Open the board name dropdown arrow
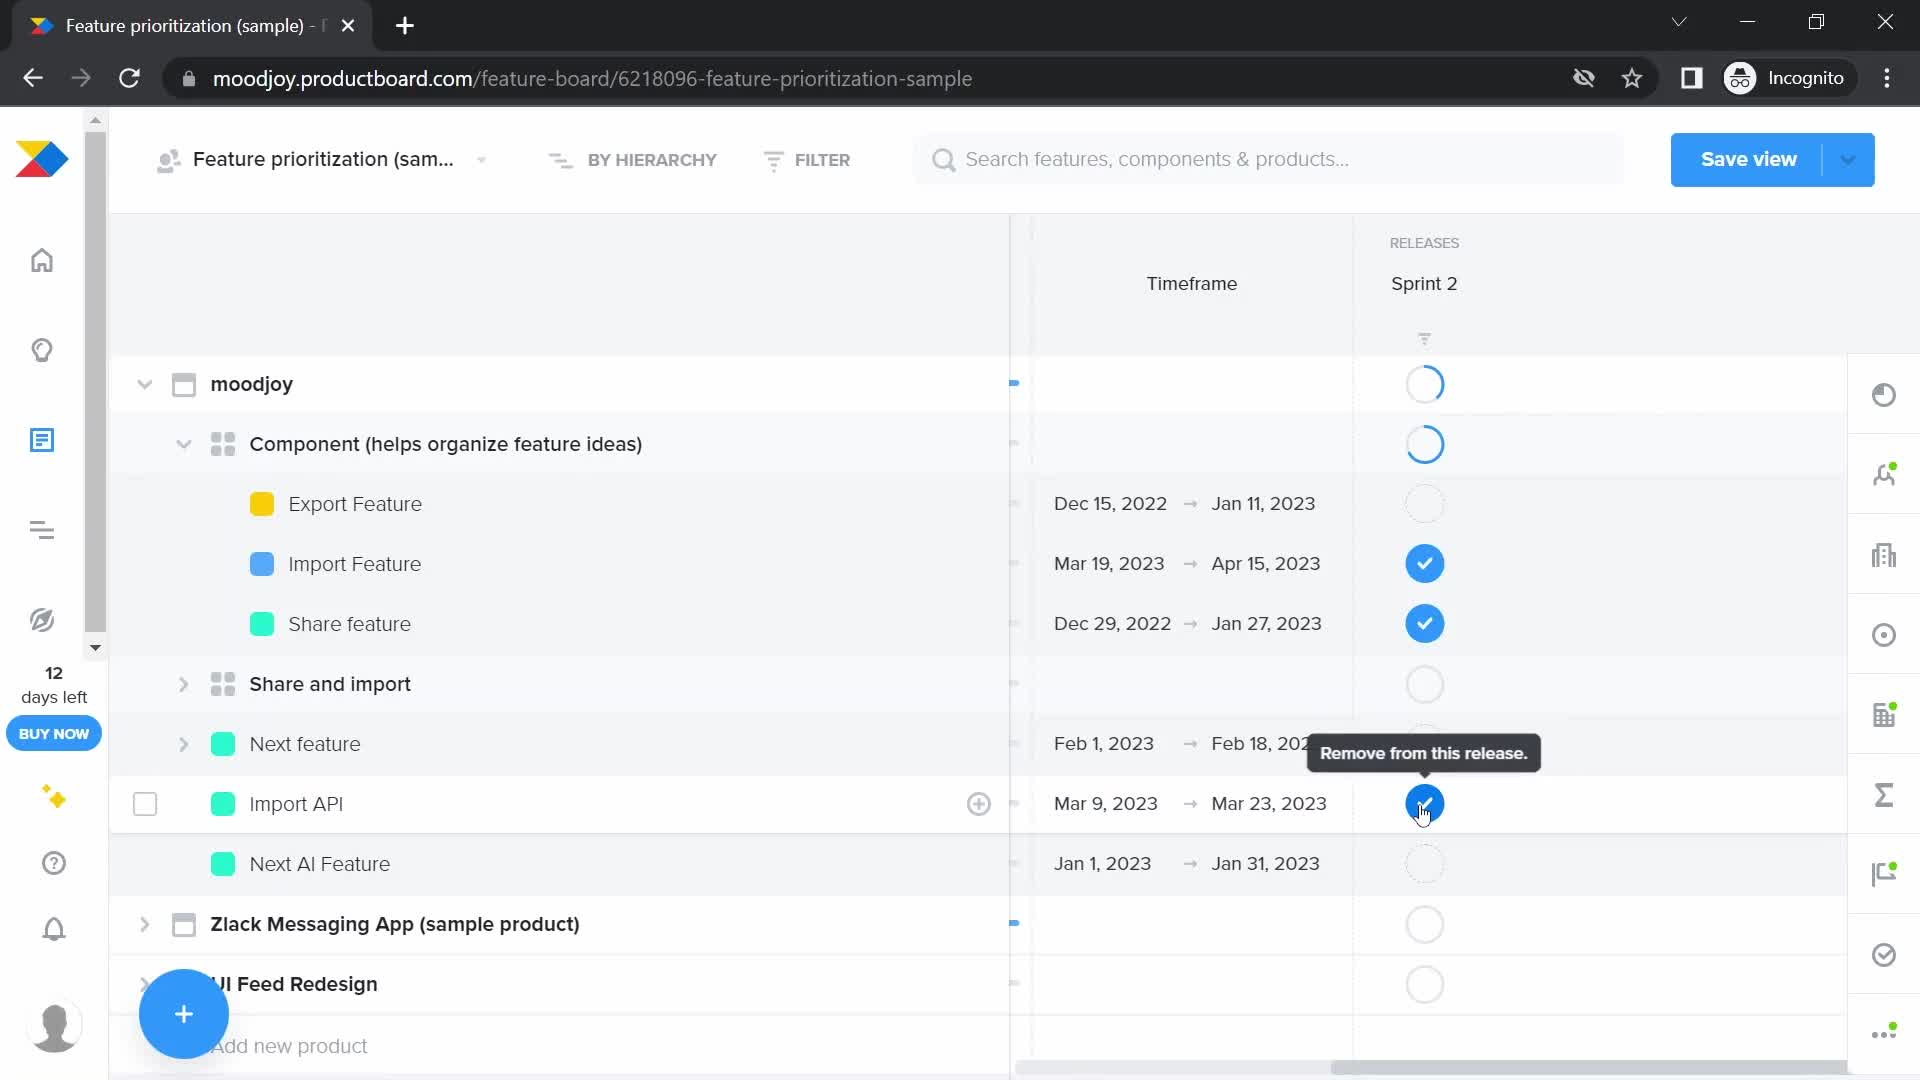The width and height of the screenshot is (1920, 1080). tap(481, 160)
